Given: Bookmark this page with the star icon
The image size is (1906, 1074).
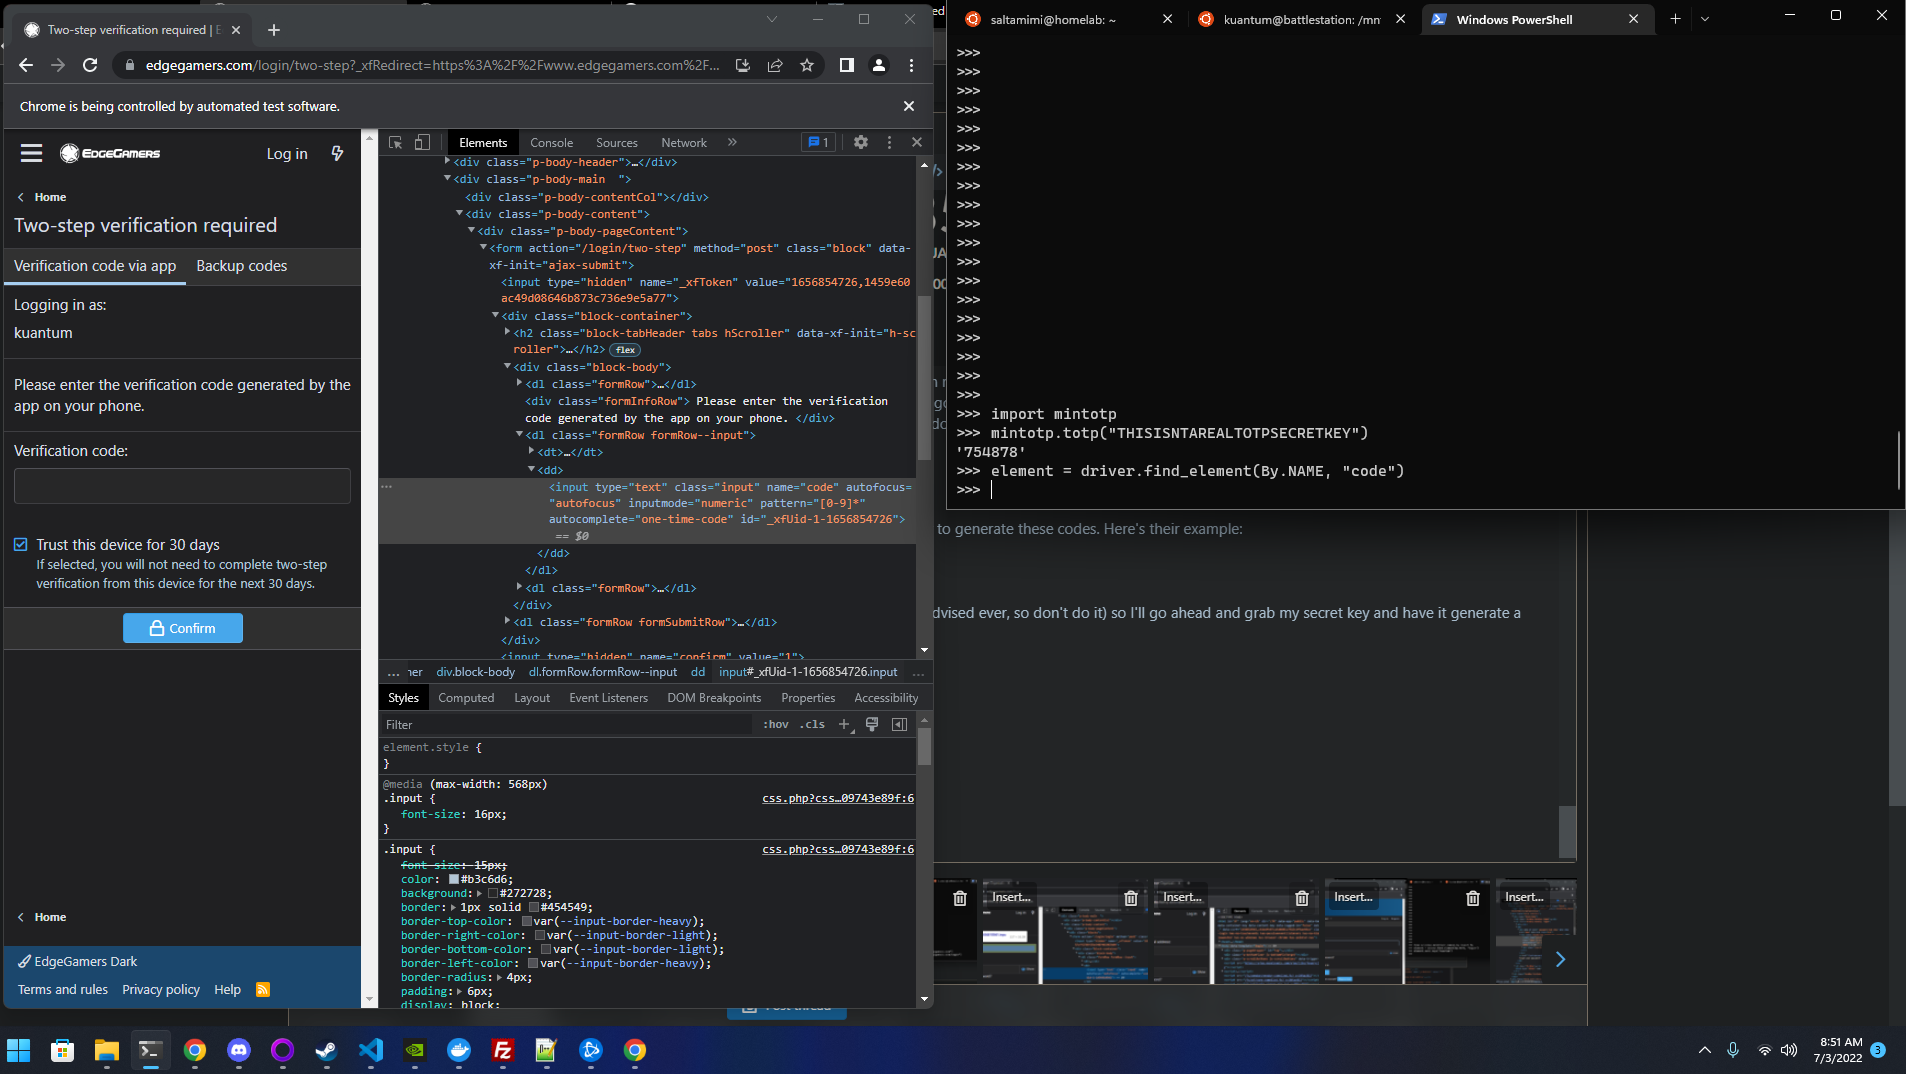Looking at the screenshot, I should coord(807,65).
